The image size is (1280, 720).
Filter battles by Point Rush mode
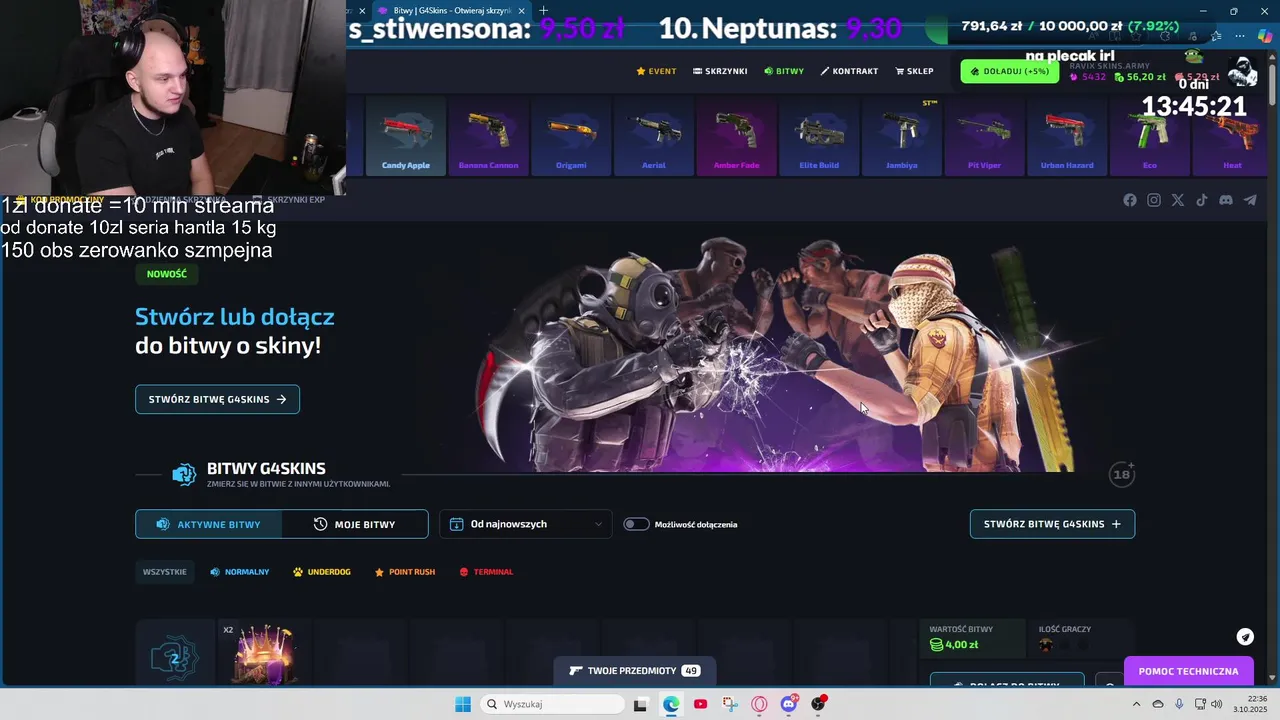(405, 572)
